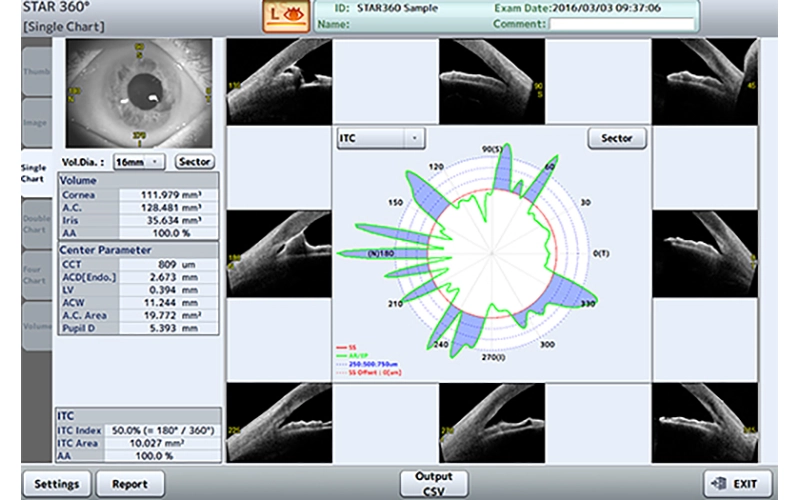The height and width of the screenshot is (500, 800).
Task: Click the A.C. Area value 19.772
Action: click(x=172, y=315)
